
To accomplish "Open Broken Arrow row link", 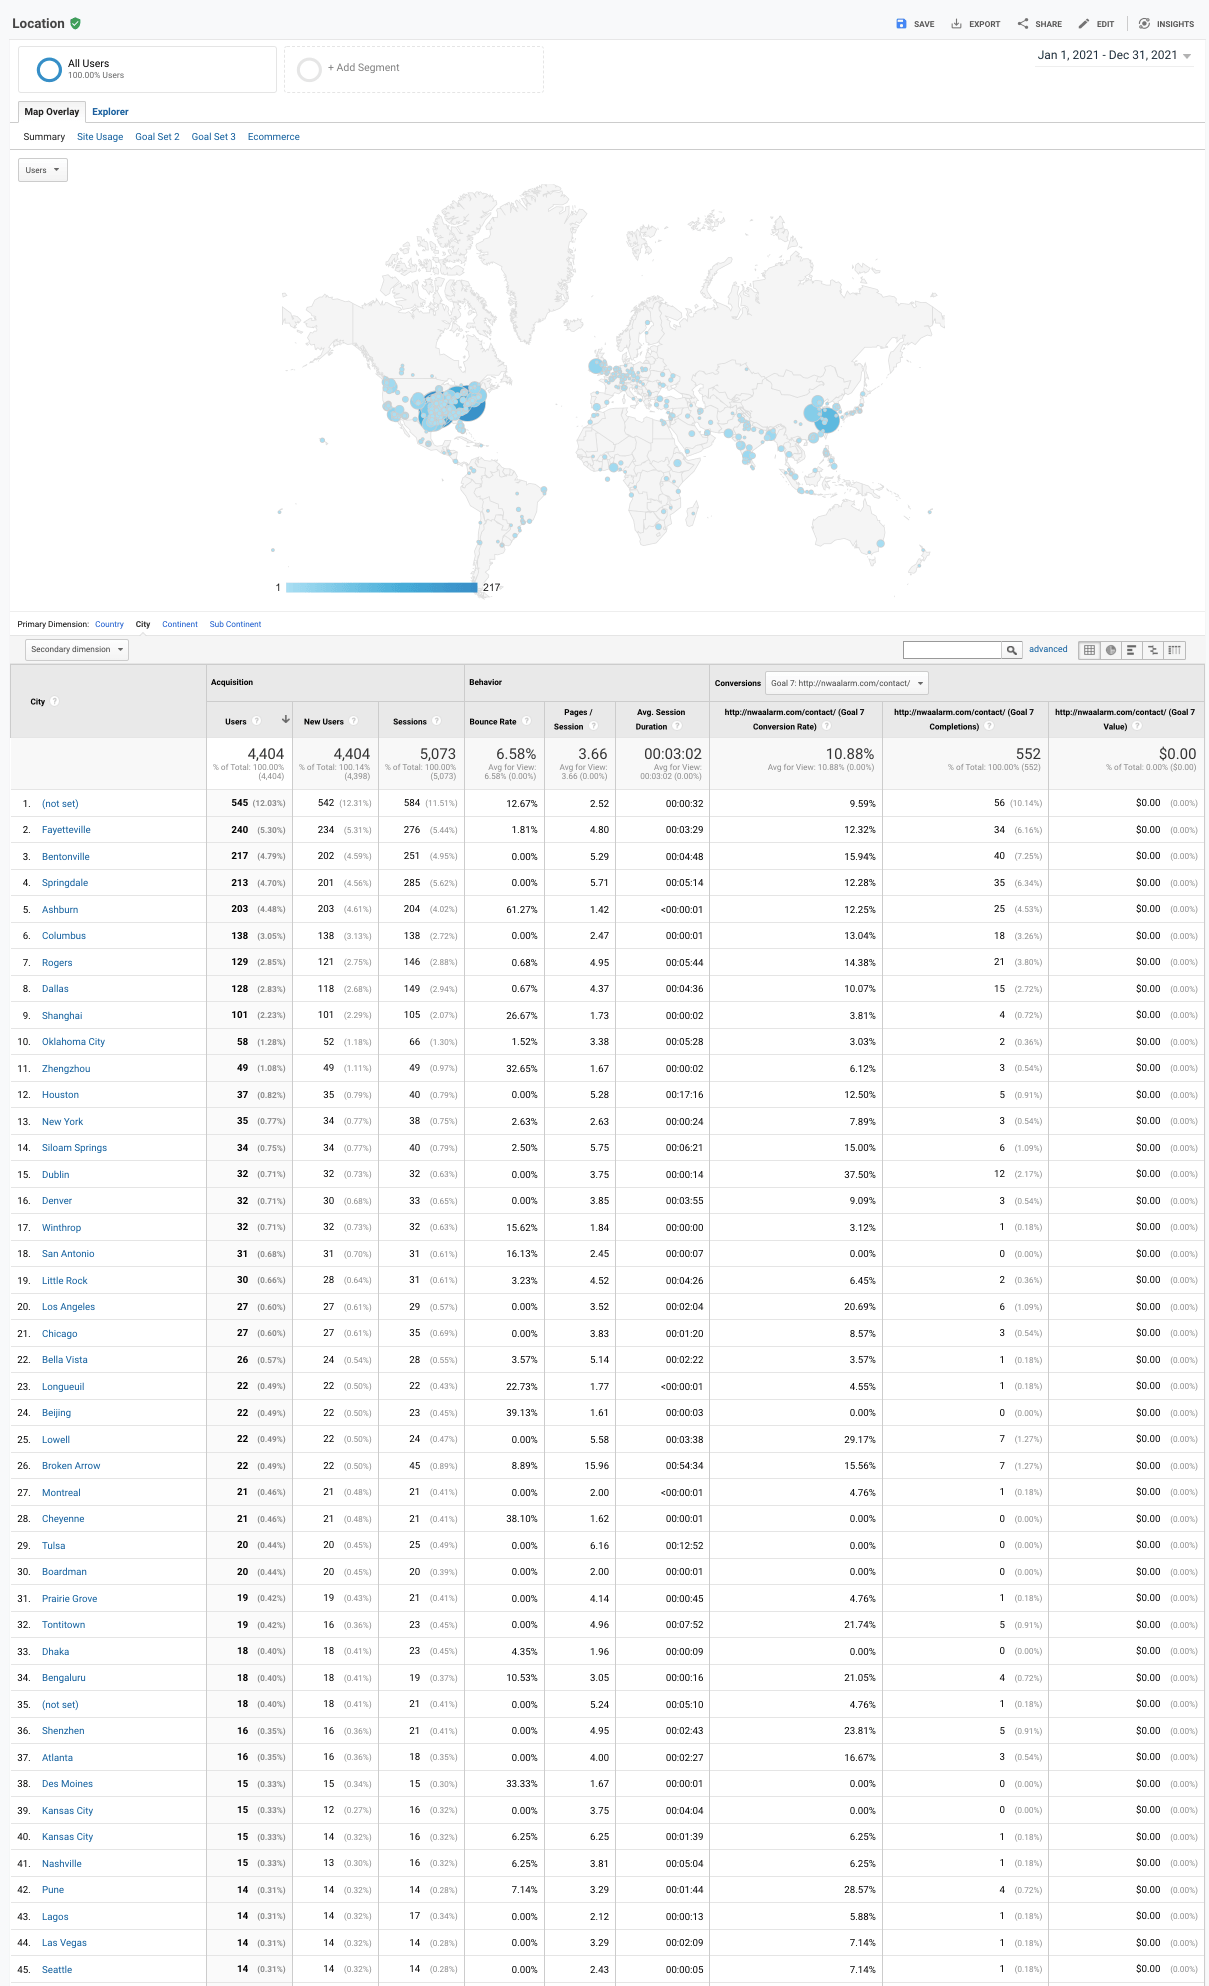I will click(x=71, y=1466).
